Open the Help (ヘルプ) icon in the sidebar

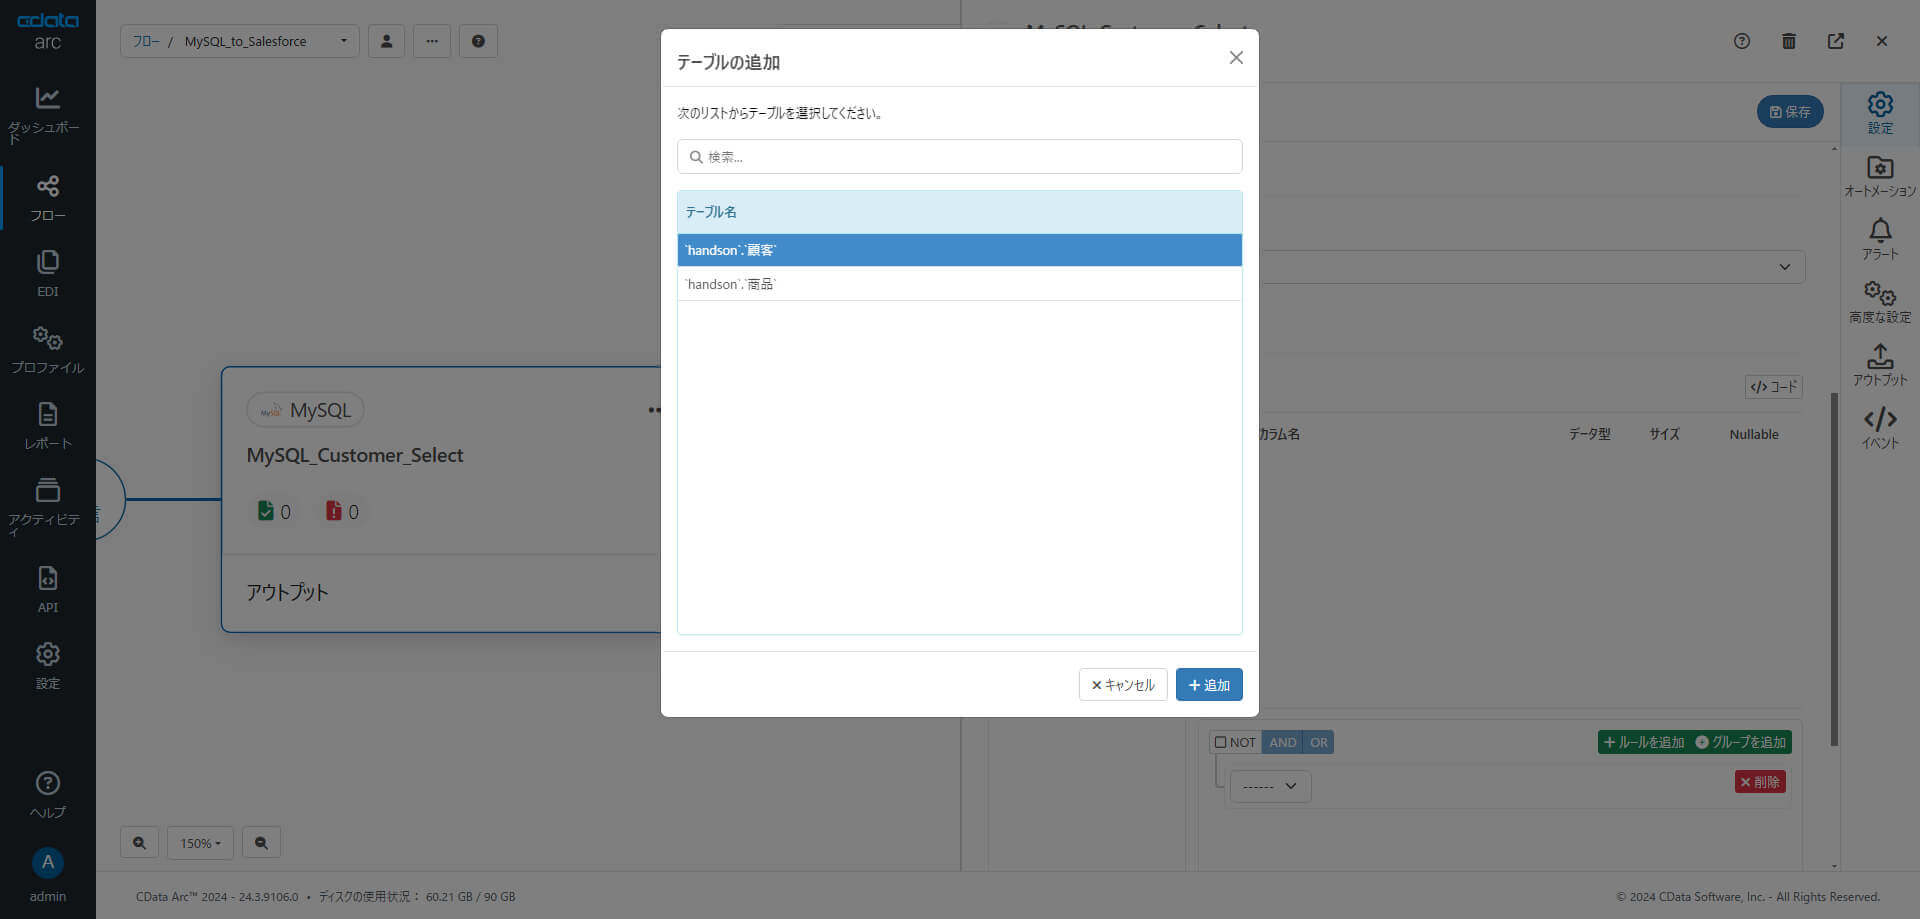click(47, 784)
